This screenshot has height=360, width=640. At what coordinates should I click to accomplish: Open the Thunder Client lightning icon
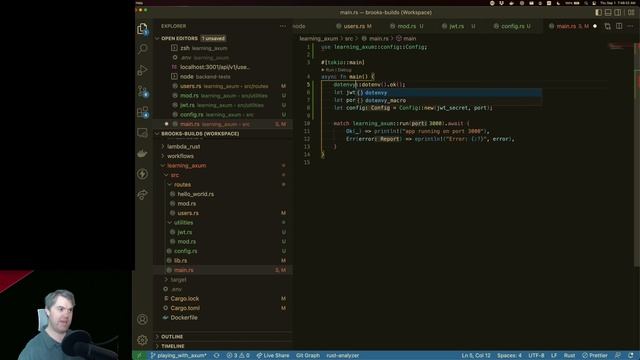142,174
